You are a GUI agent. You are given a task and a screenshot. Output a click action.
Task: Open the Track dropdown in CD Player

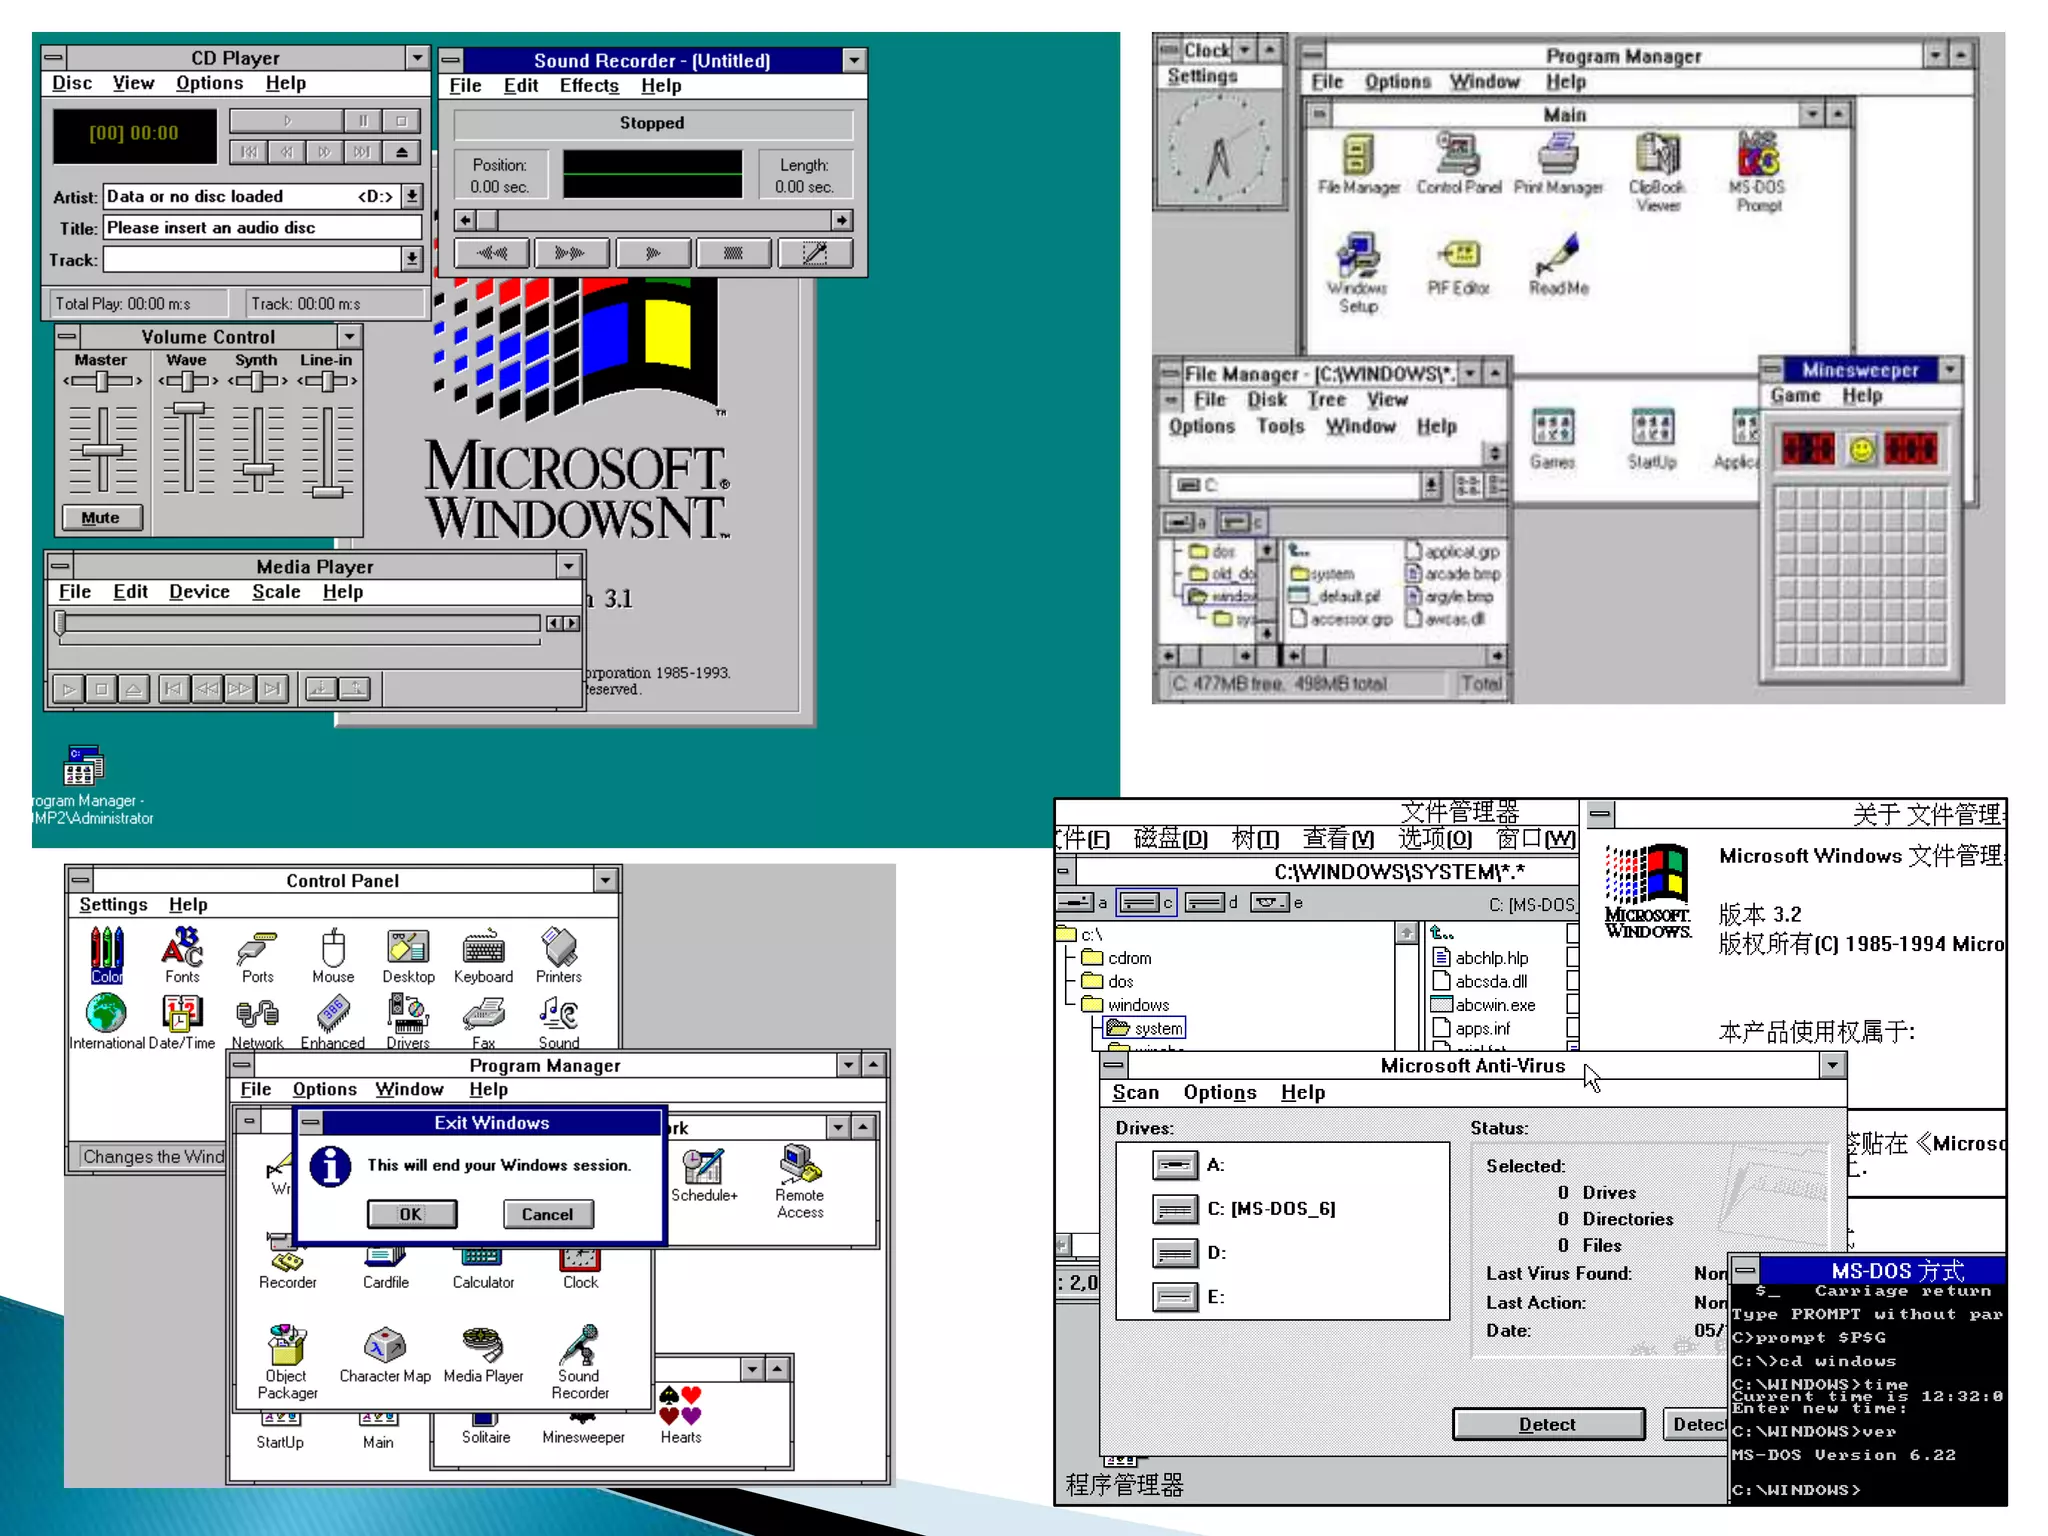(412, 260)
